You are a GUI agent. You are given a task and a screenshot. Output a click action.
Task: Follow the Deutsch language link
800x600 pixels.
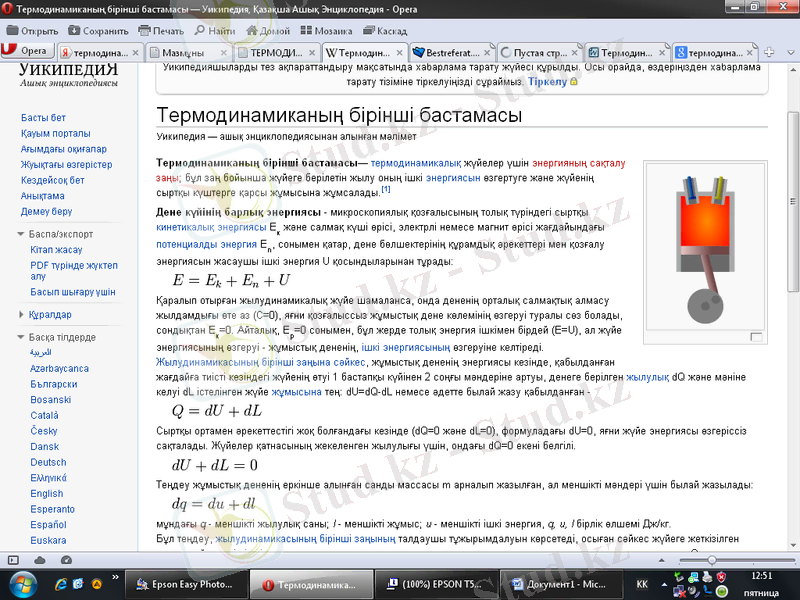(48, 462)
